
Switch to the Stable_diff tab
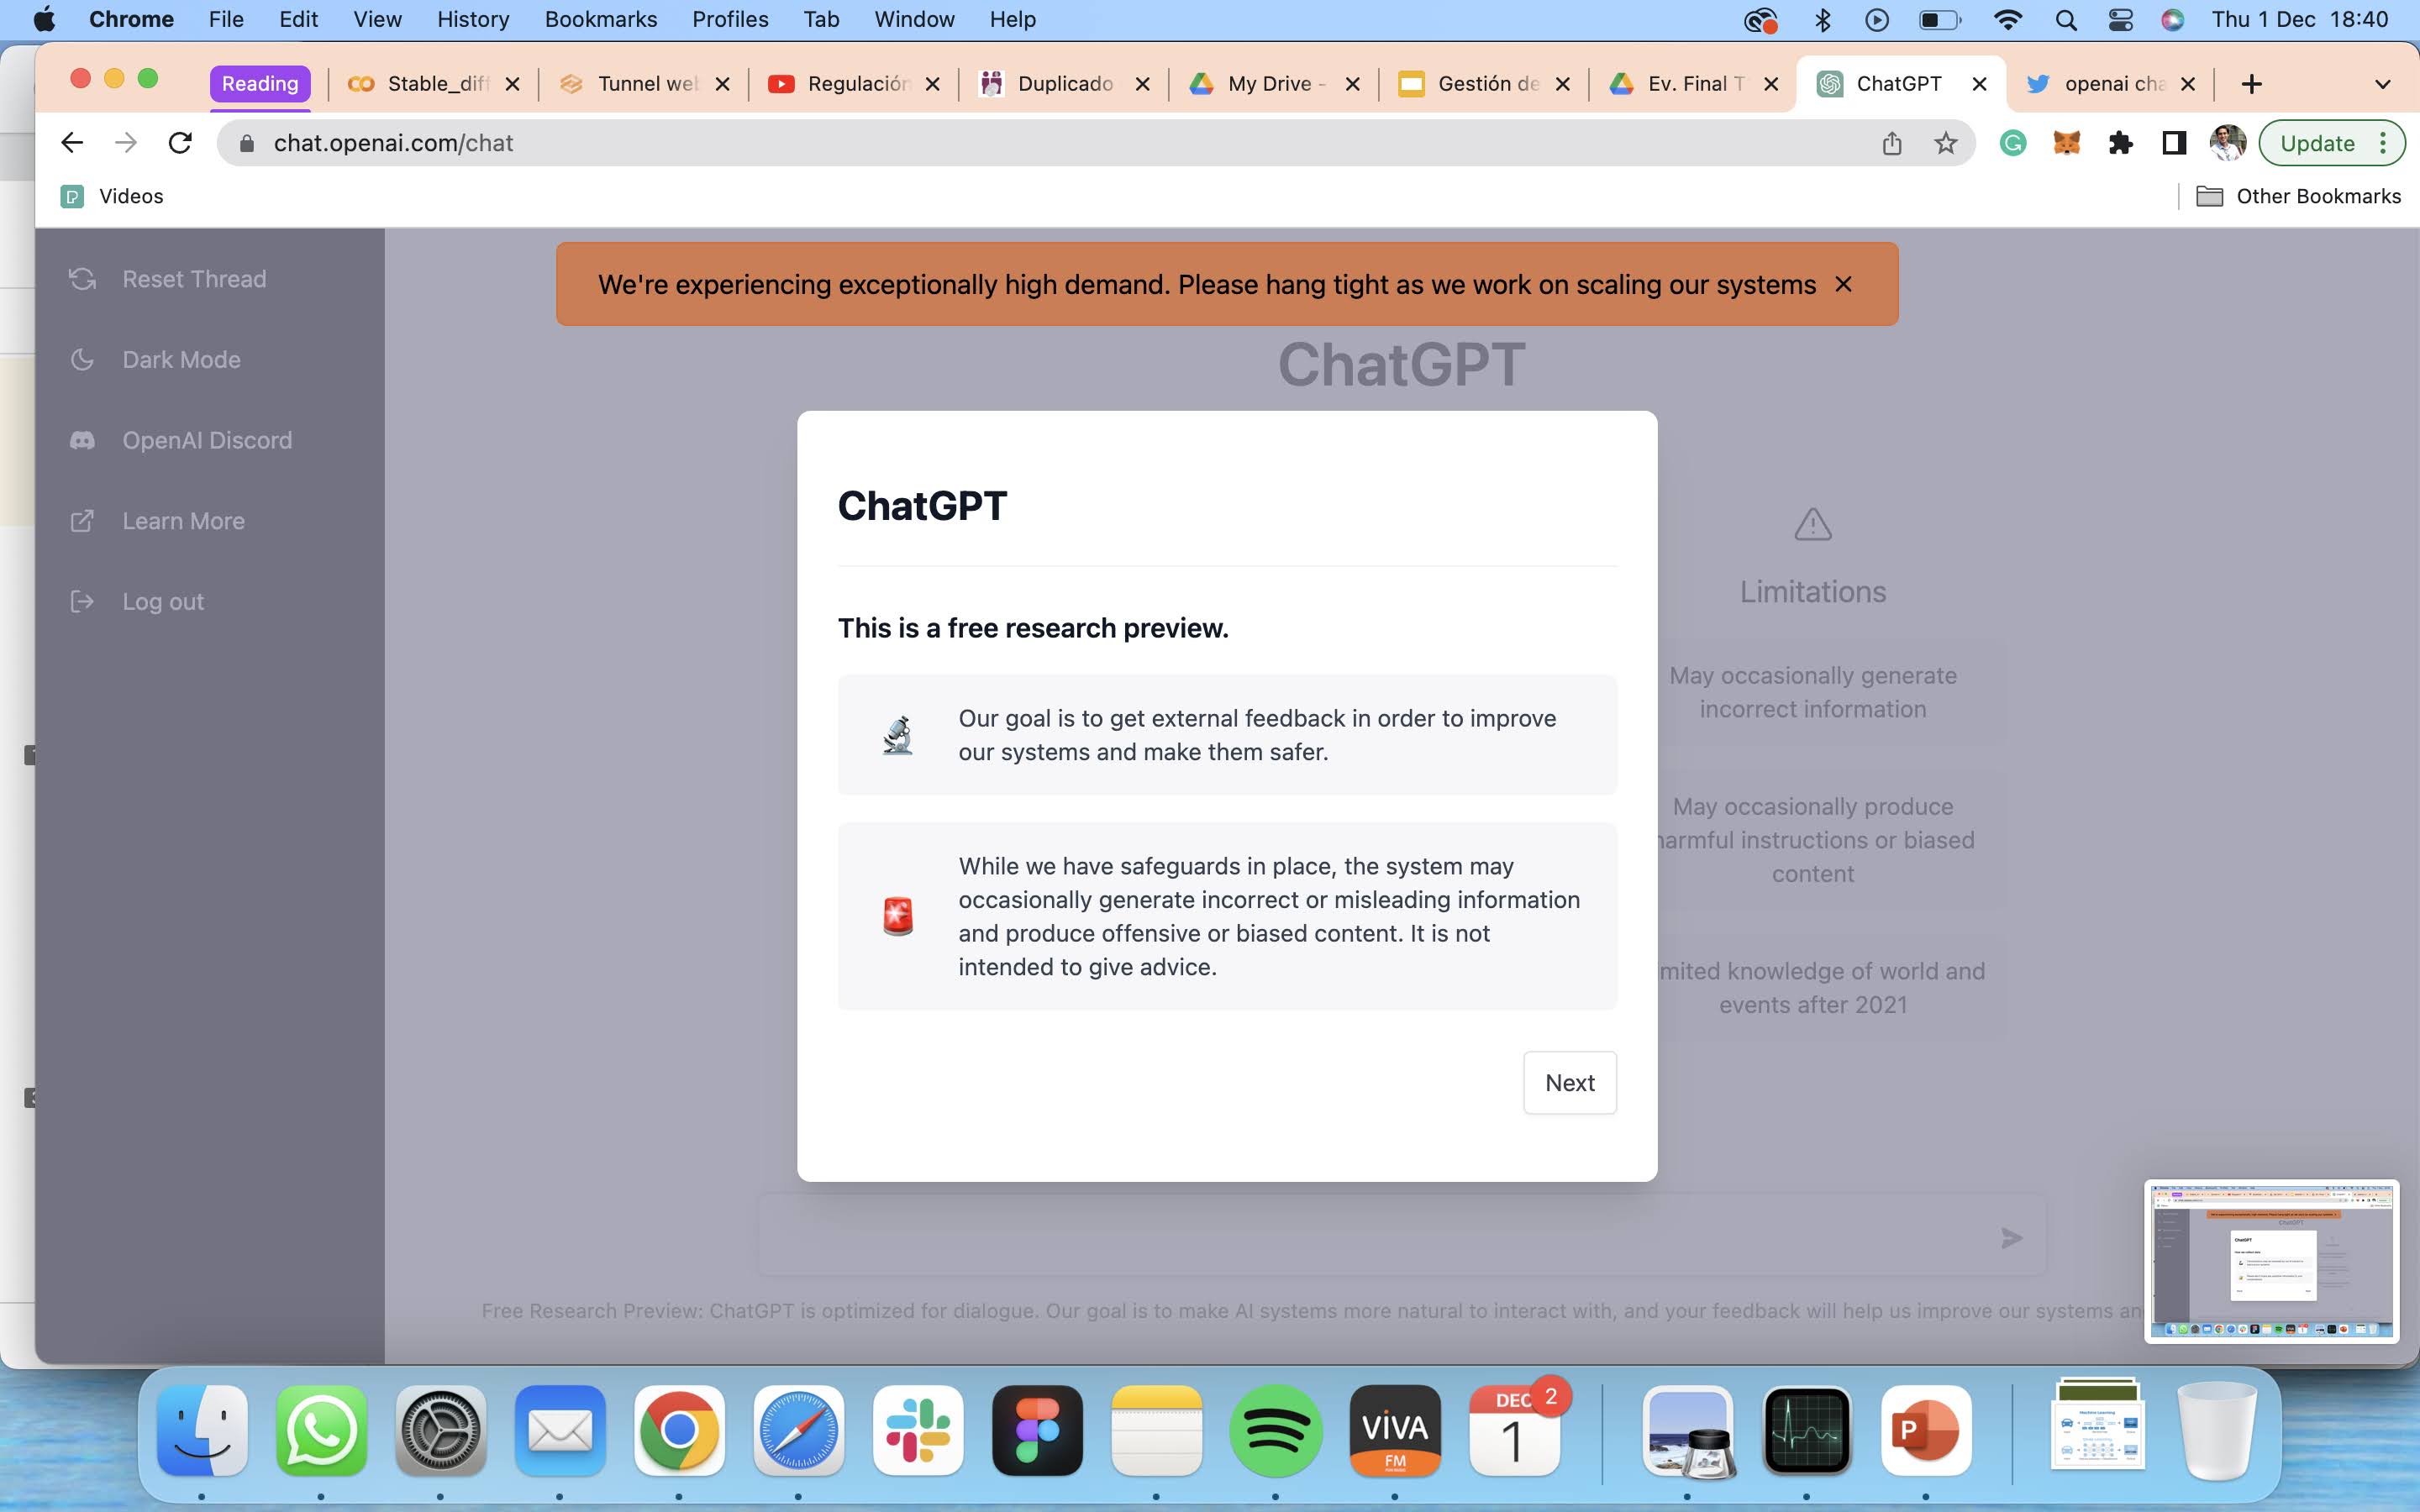coord(432,84)
